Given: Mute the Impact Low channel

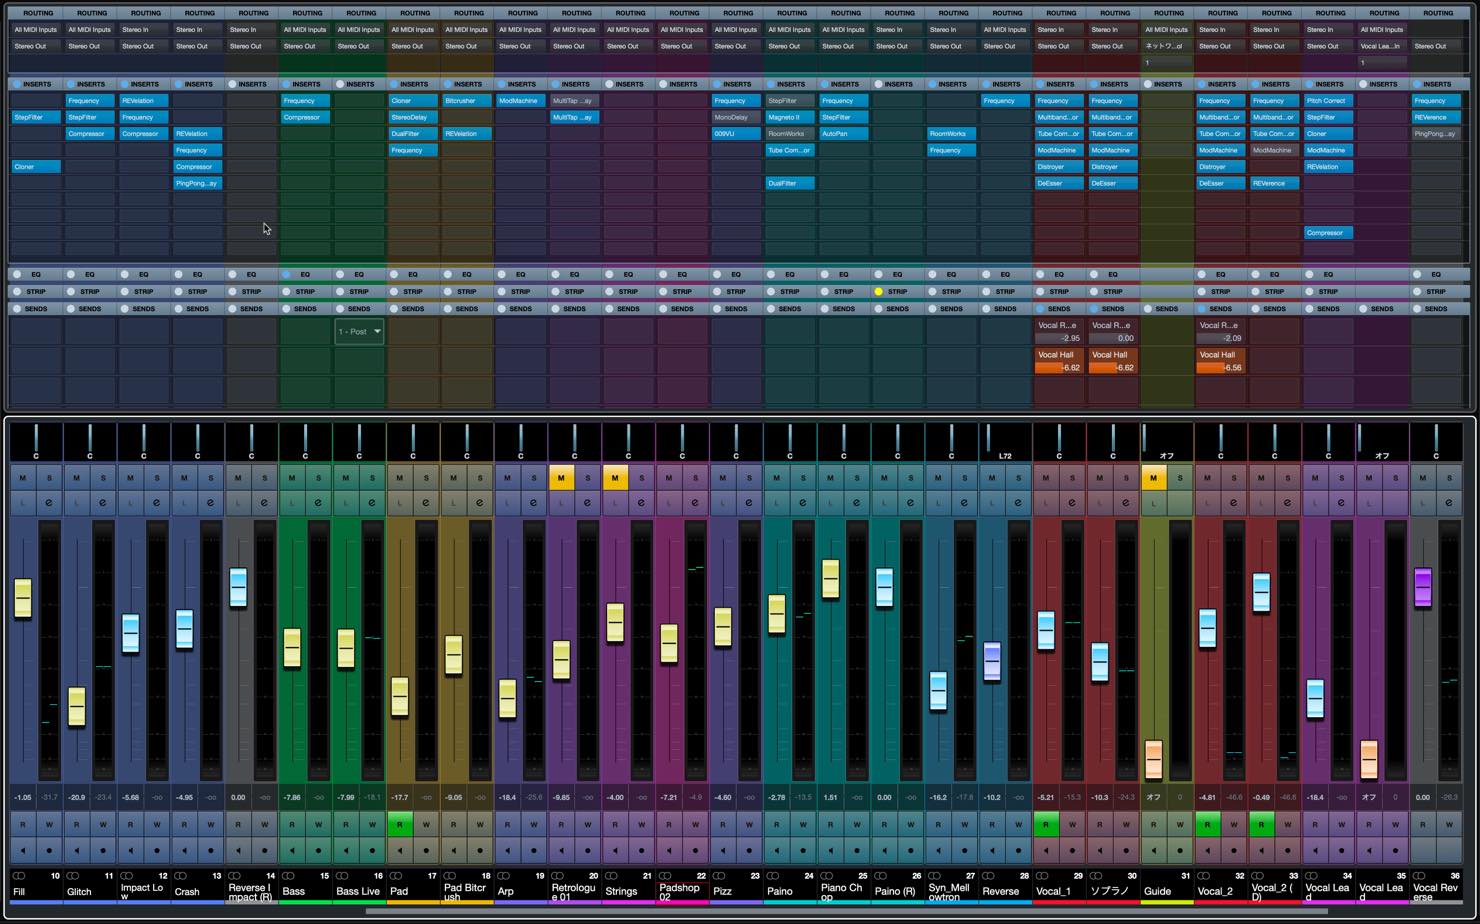Looking at the screenshot, I should point(130,478).
